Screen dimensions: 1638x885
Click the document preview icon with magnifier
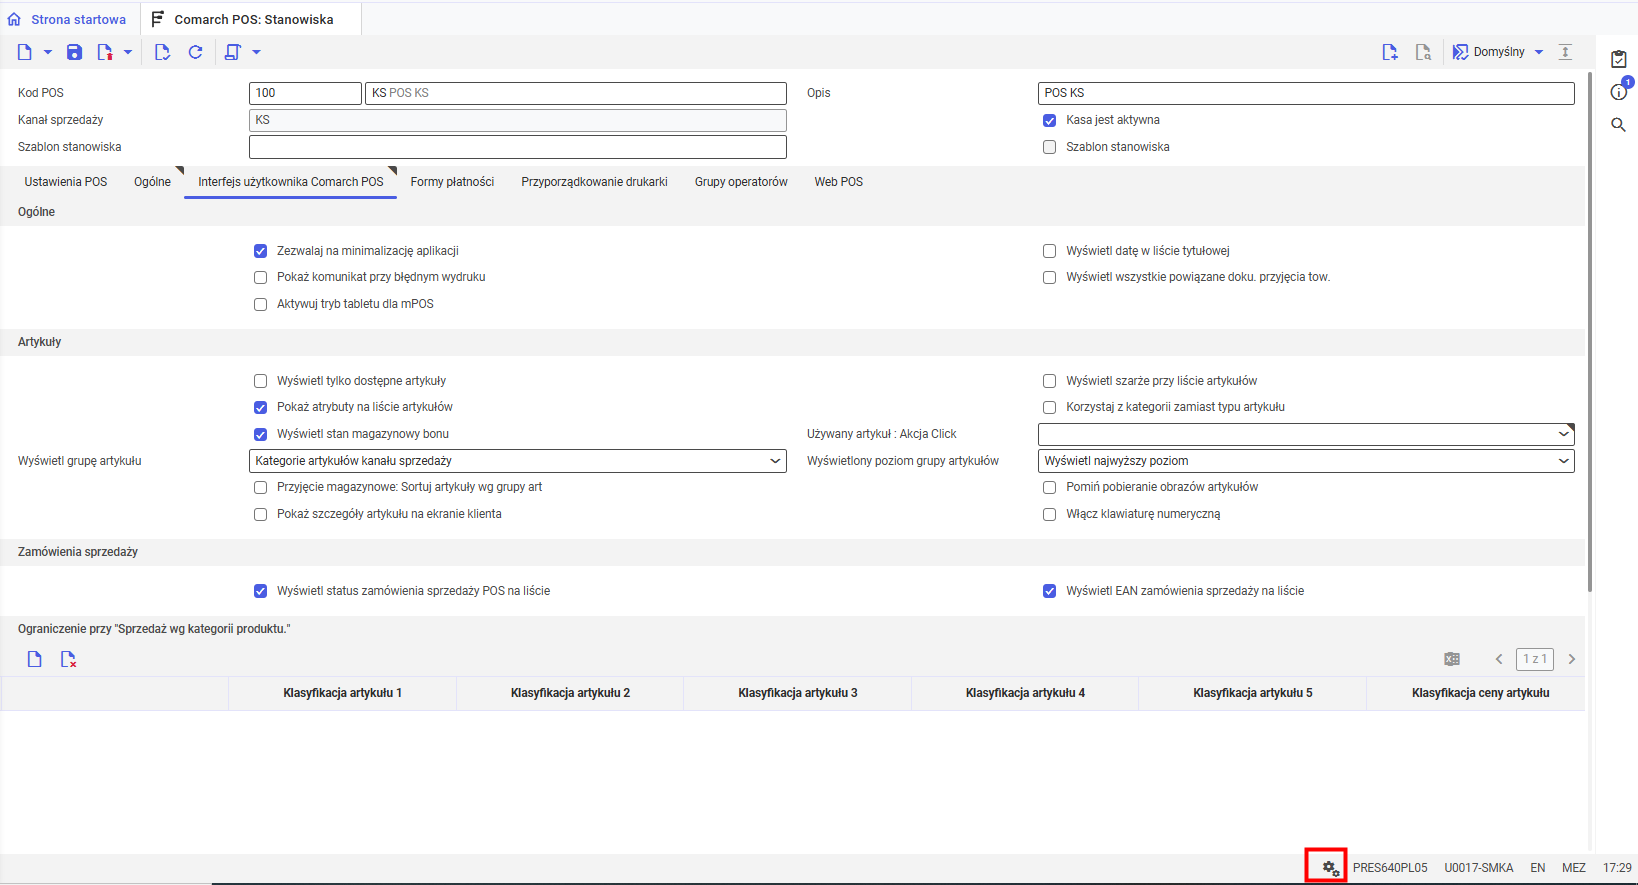point(1423,52)
